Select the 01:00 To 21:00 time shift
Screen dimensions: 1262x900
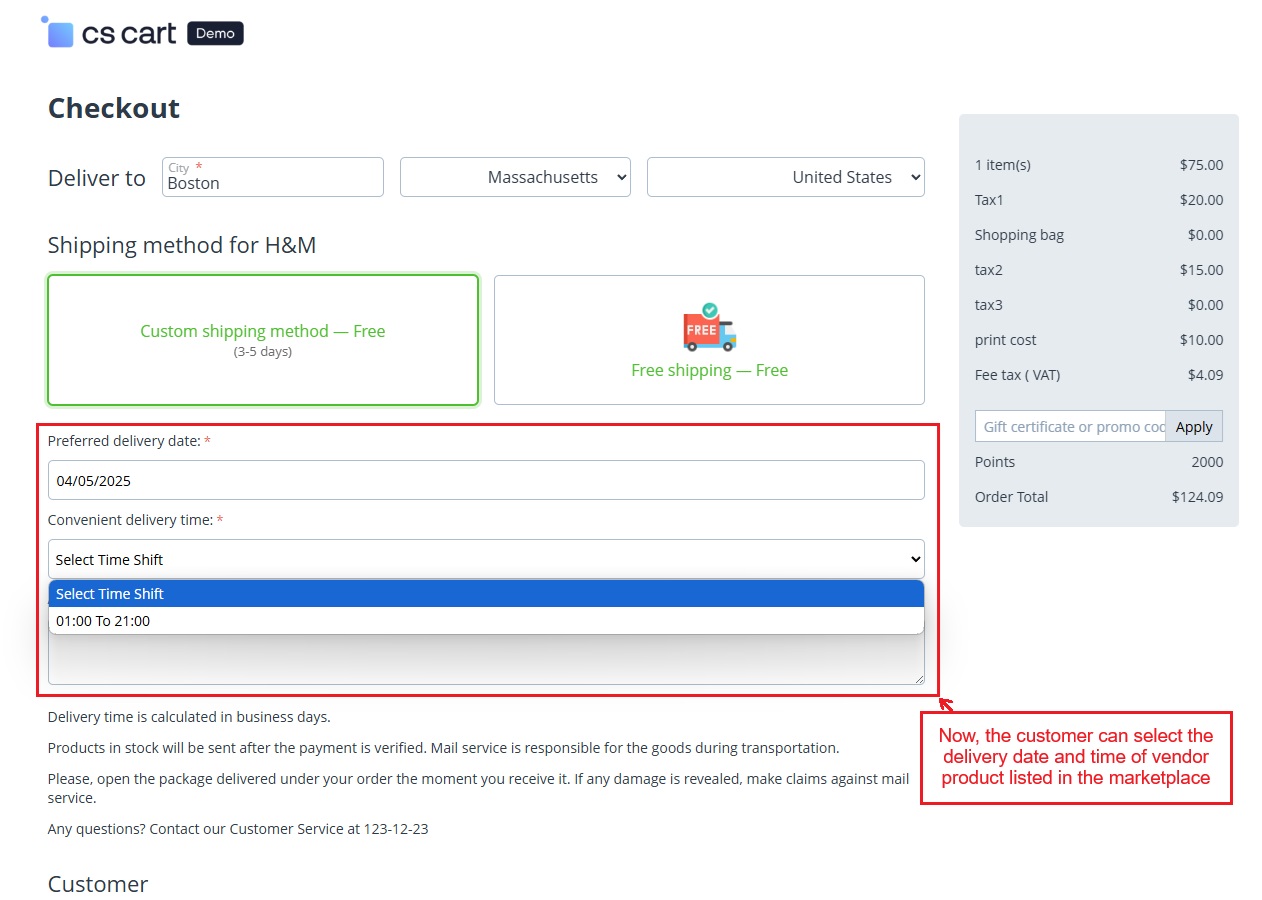[486, 621]
